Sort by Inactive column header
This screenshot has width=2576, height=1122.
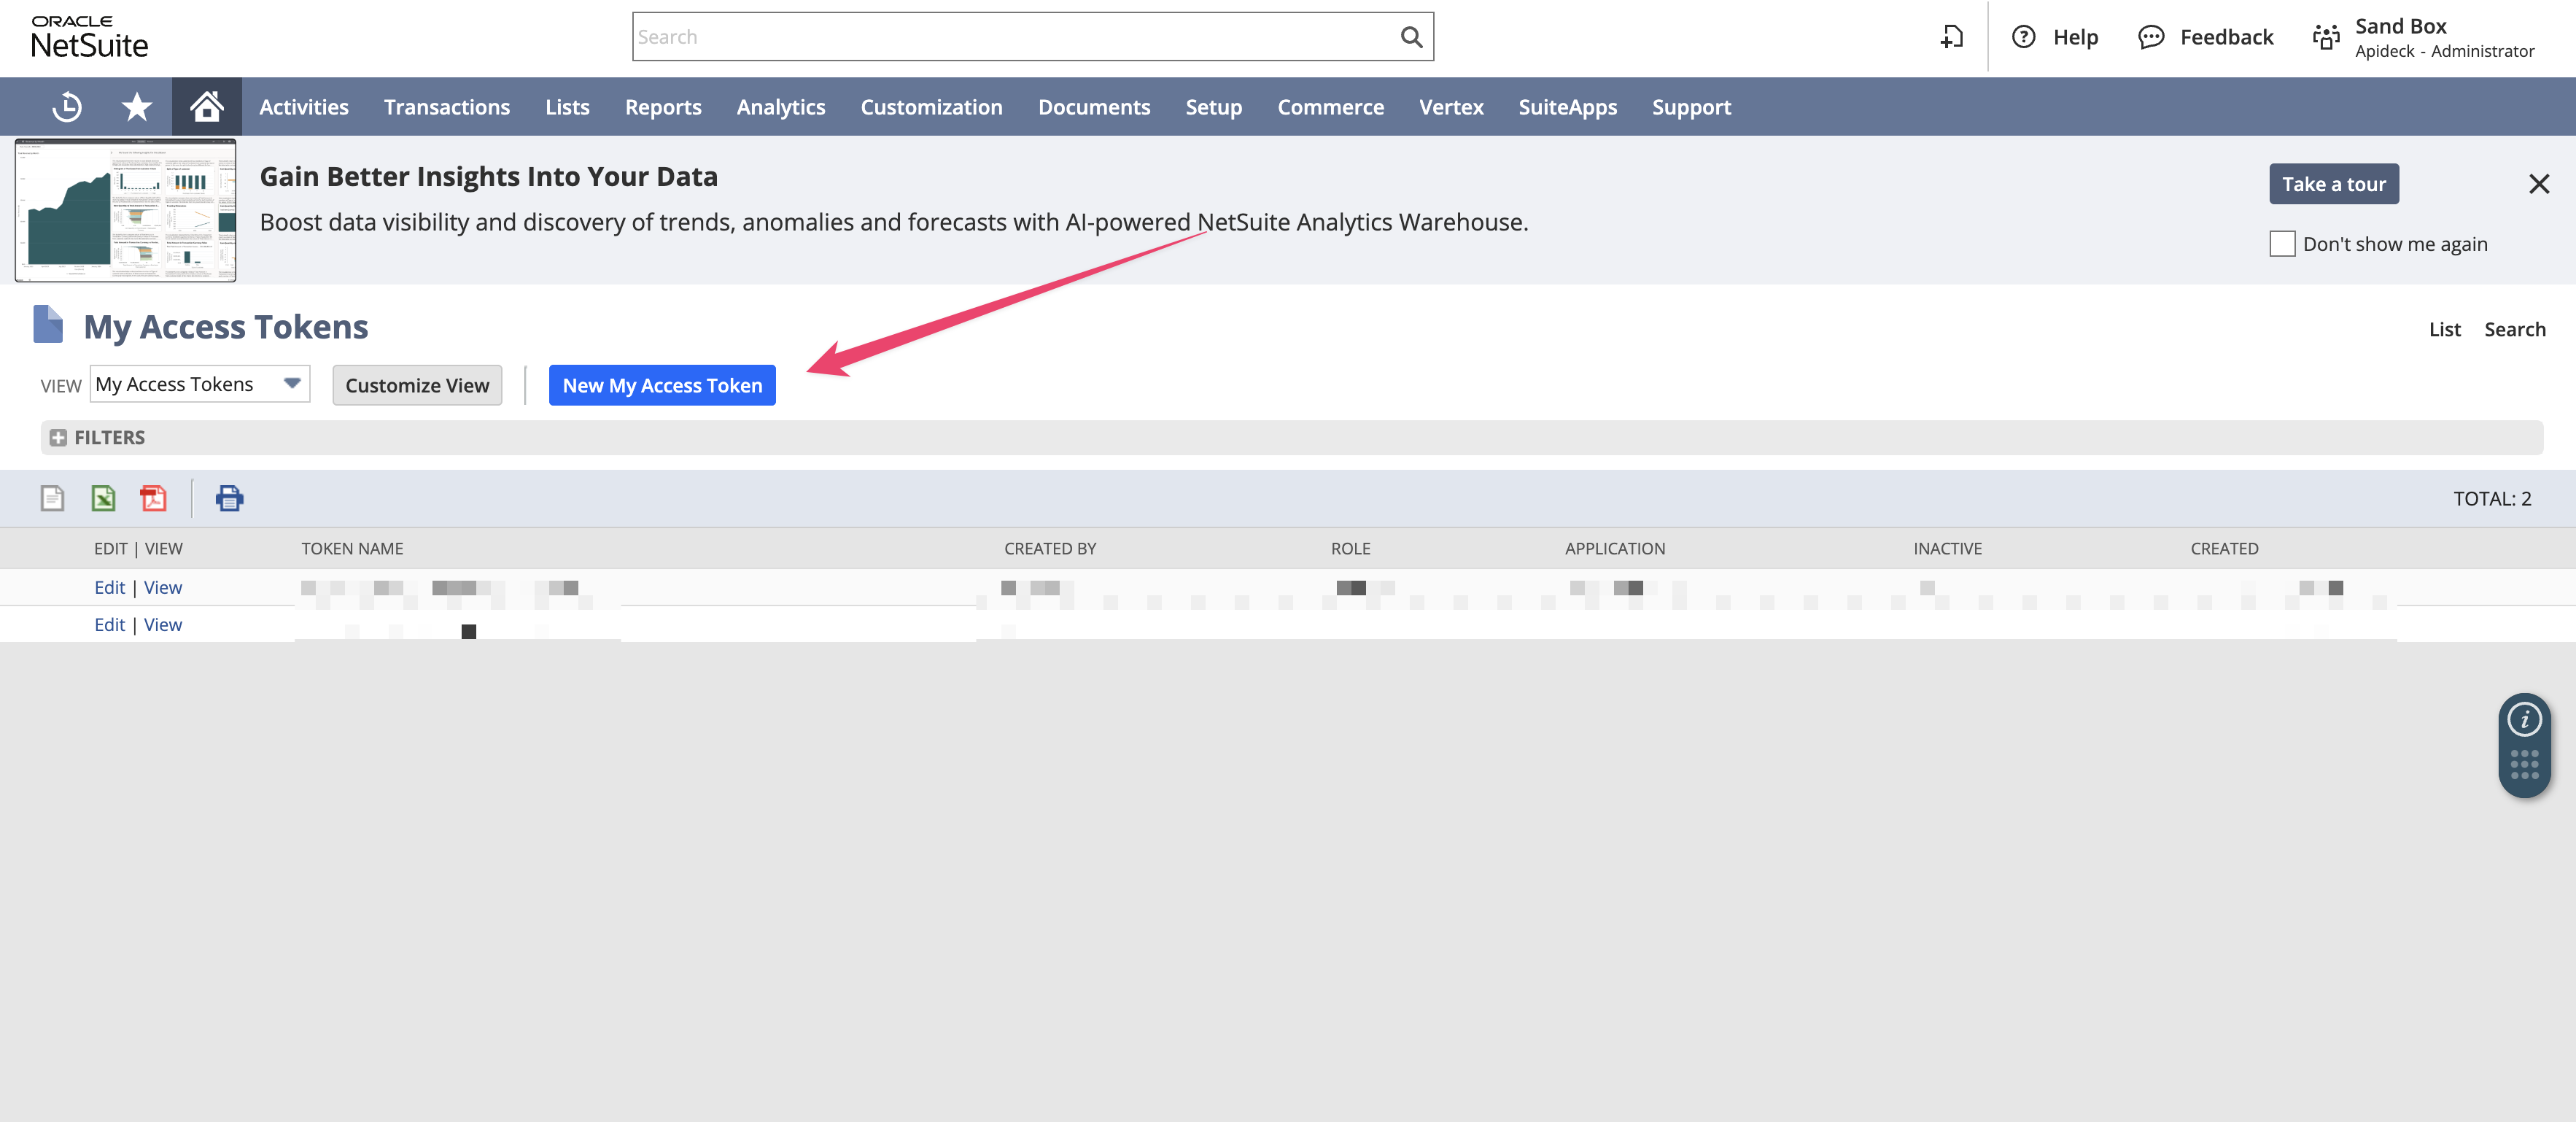tap(1947, 548)
